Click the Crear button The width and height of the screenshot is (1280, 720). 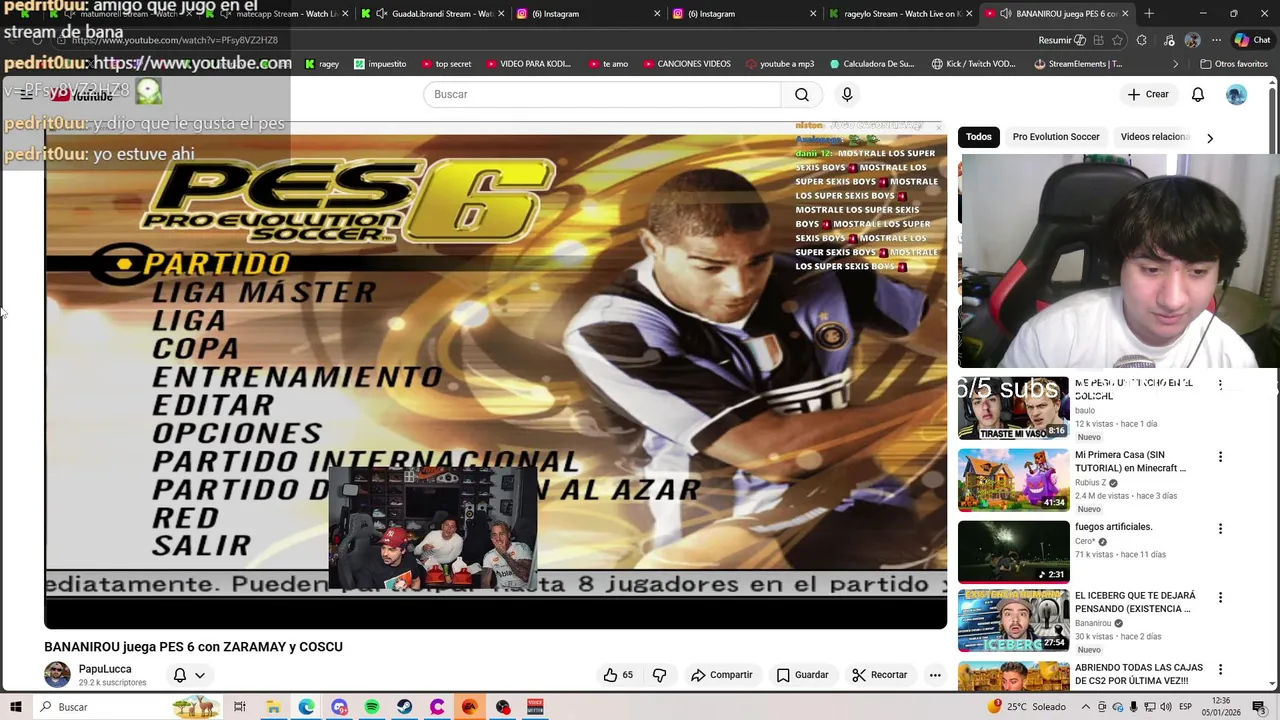tap(1147, 94)
